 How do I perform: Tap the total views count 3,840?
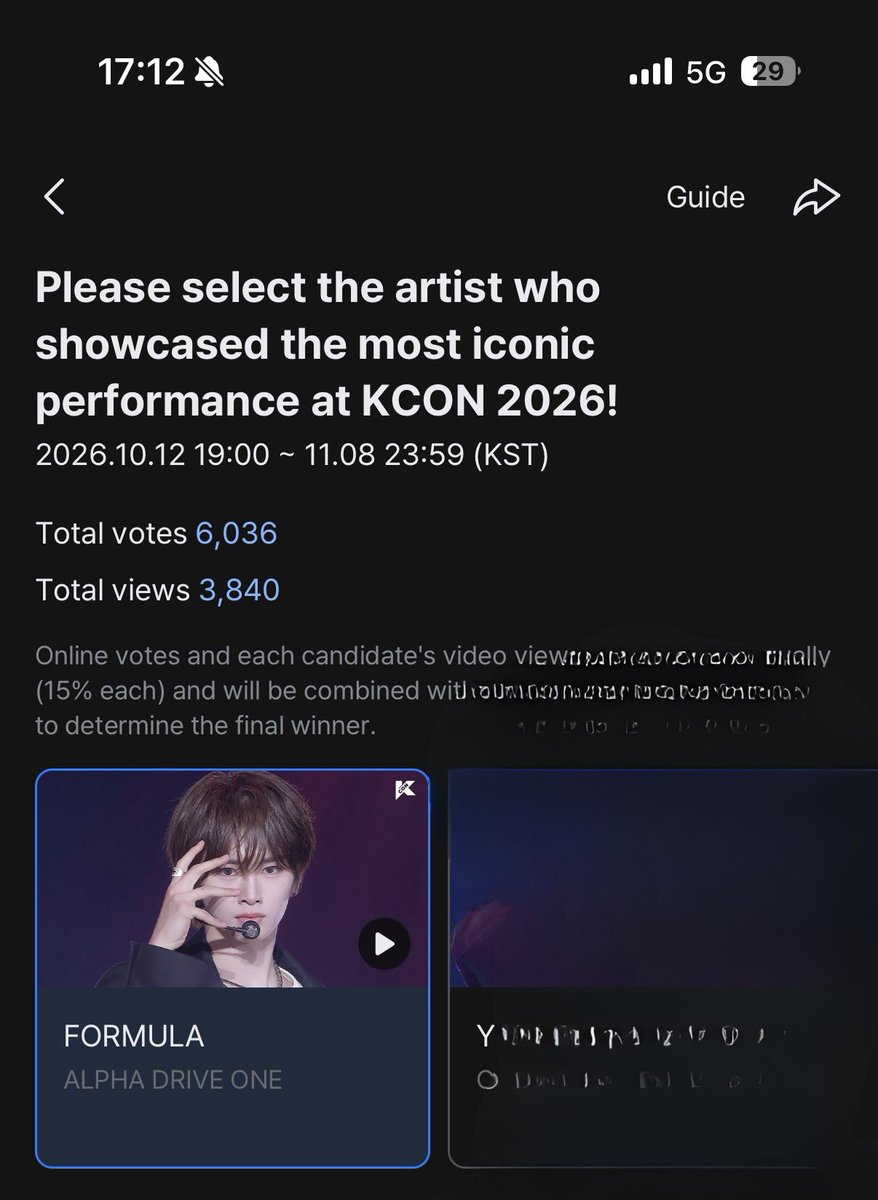(x=239, y=590)
